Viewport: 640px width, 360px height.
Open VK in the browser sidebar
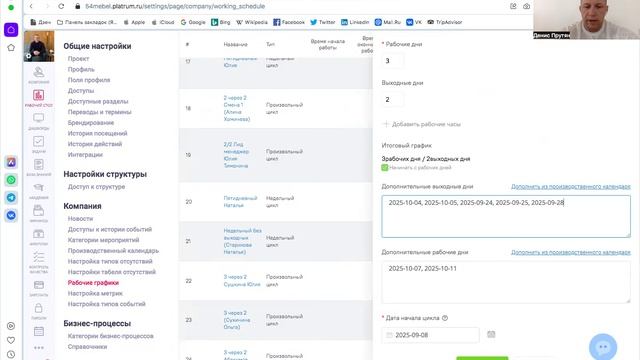pos(11,215)
